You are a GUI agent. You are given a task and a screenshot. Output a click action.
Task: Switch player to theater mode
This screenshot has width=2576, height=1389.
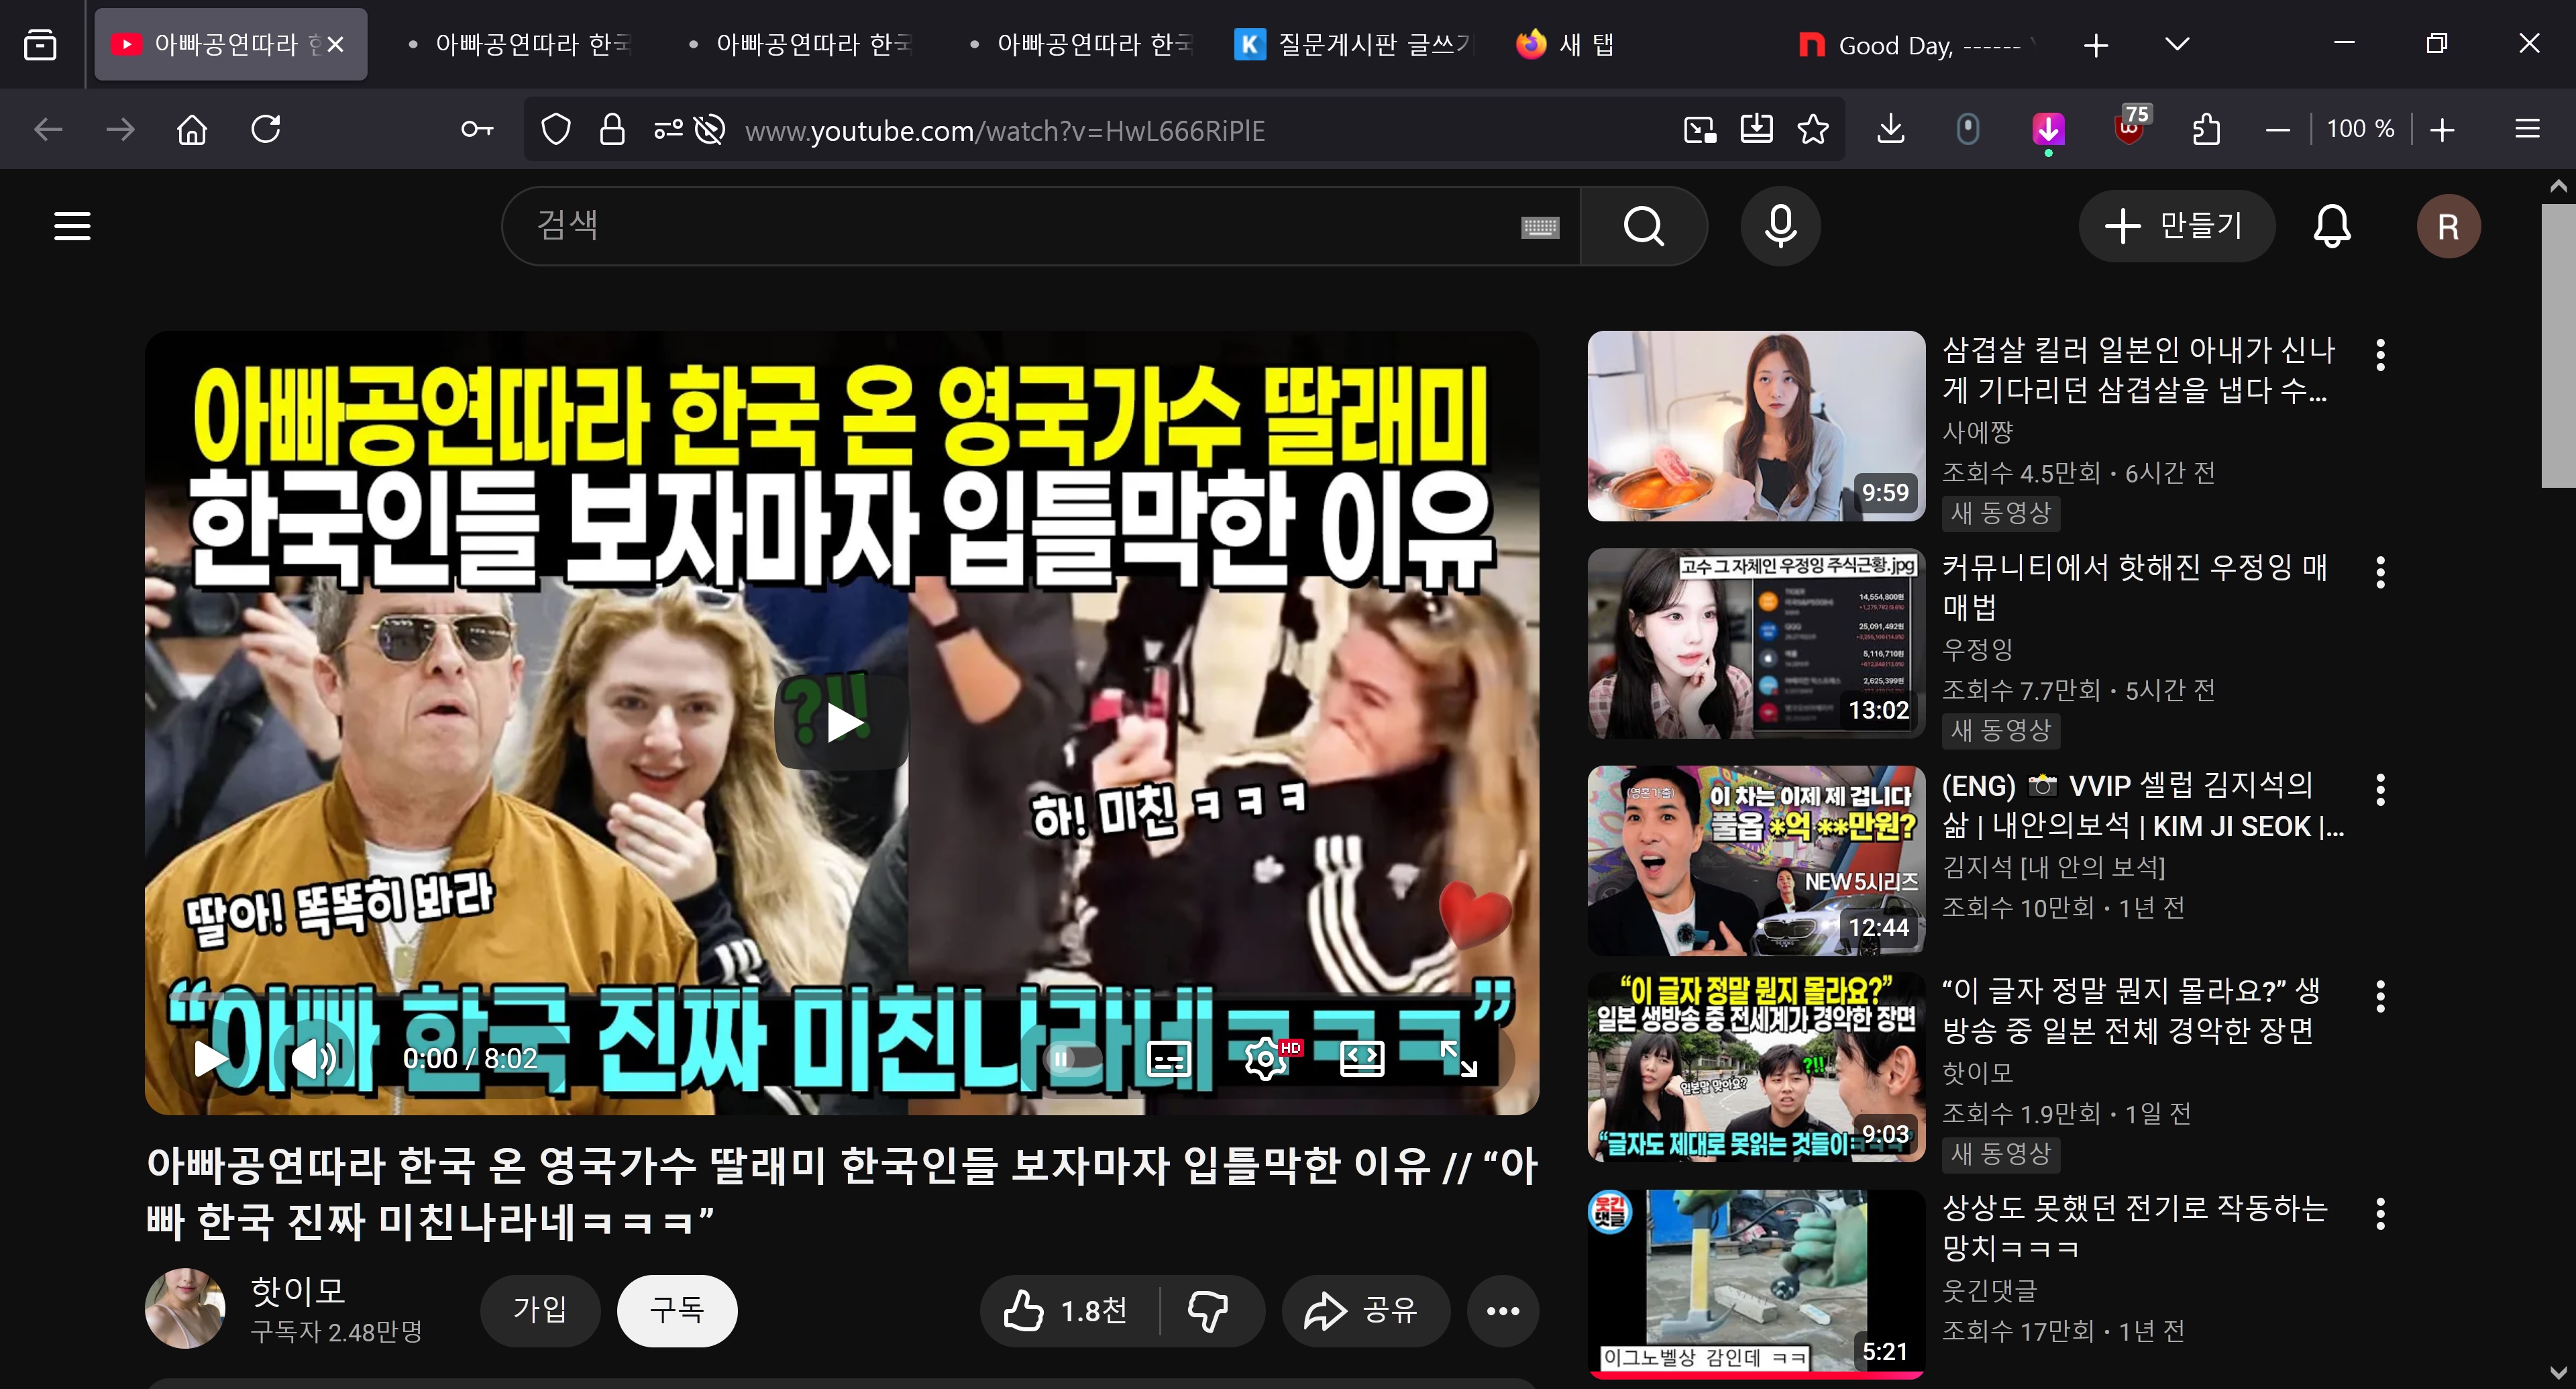click(1361, 1058)
